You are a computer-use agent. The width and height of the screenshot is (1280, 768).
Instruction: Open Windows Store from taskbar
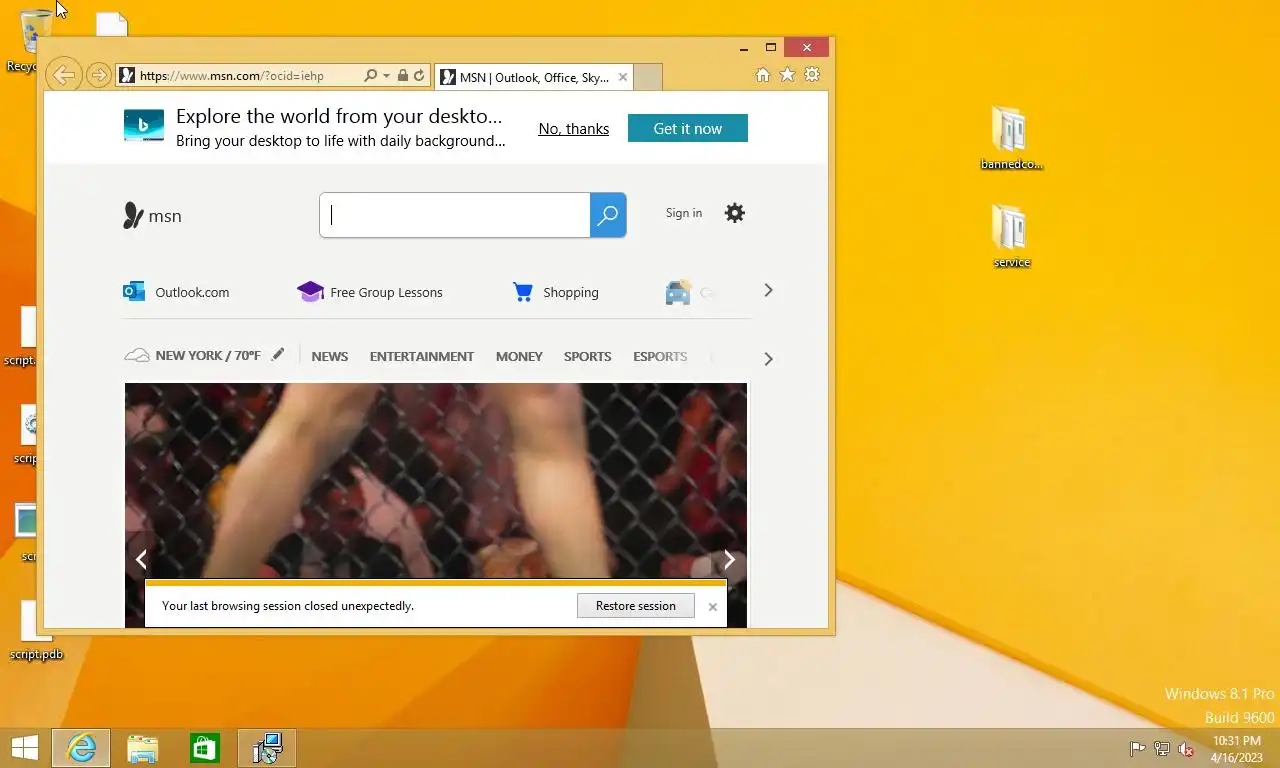[x=205, y=748]
